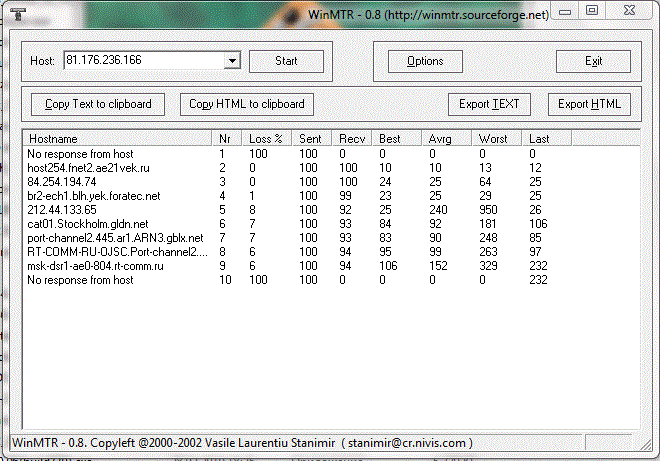This screenshot has width=660, height=461.
Task: Click the Last column header
Action: tap(546, 139)
